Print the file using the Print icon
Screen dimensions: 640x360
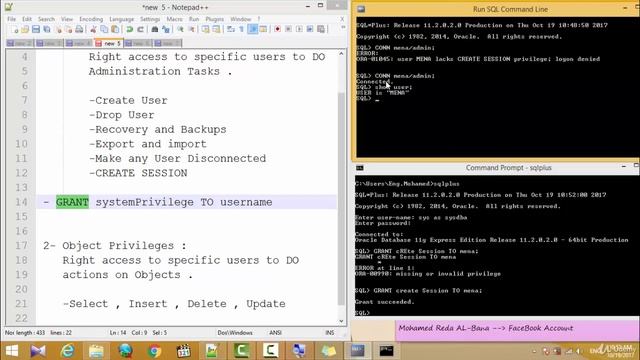80,29
